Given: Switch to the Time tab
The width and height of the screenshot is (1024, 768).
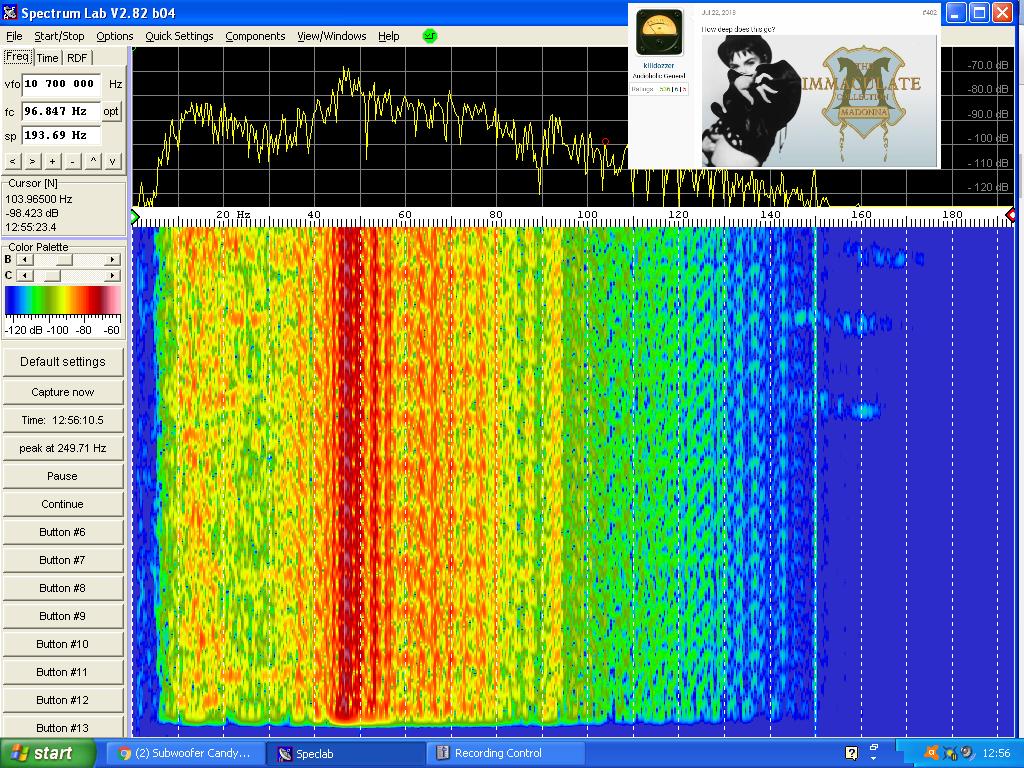Looking at the screenshot, I should click(x=48, y=58).
